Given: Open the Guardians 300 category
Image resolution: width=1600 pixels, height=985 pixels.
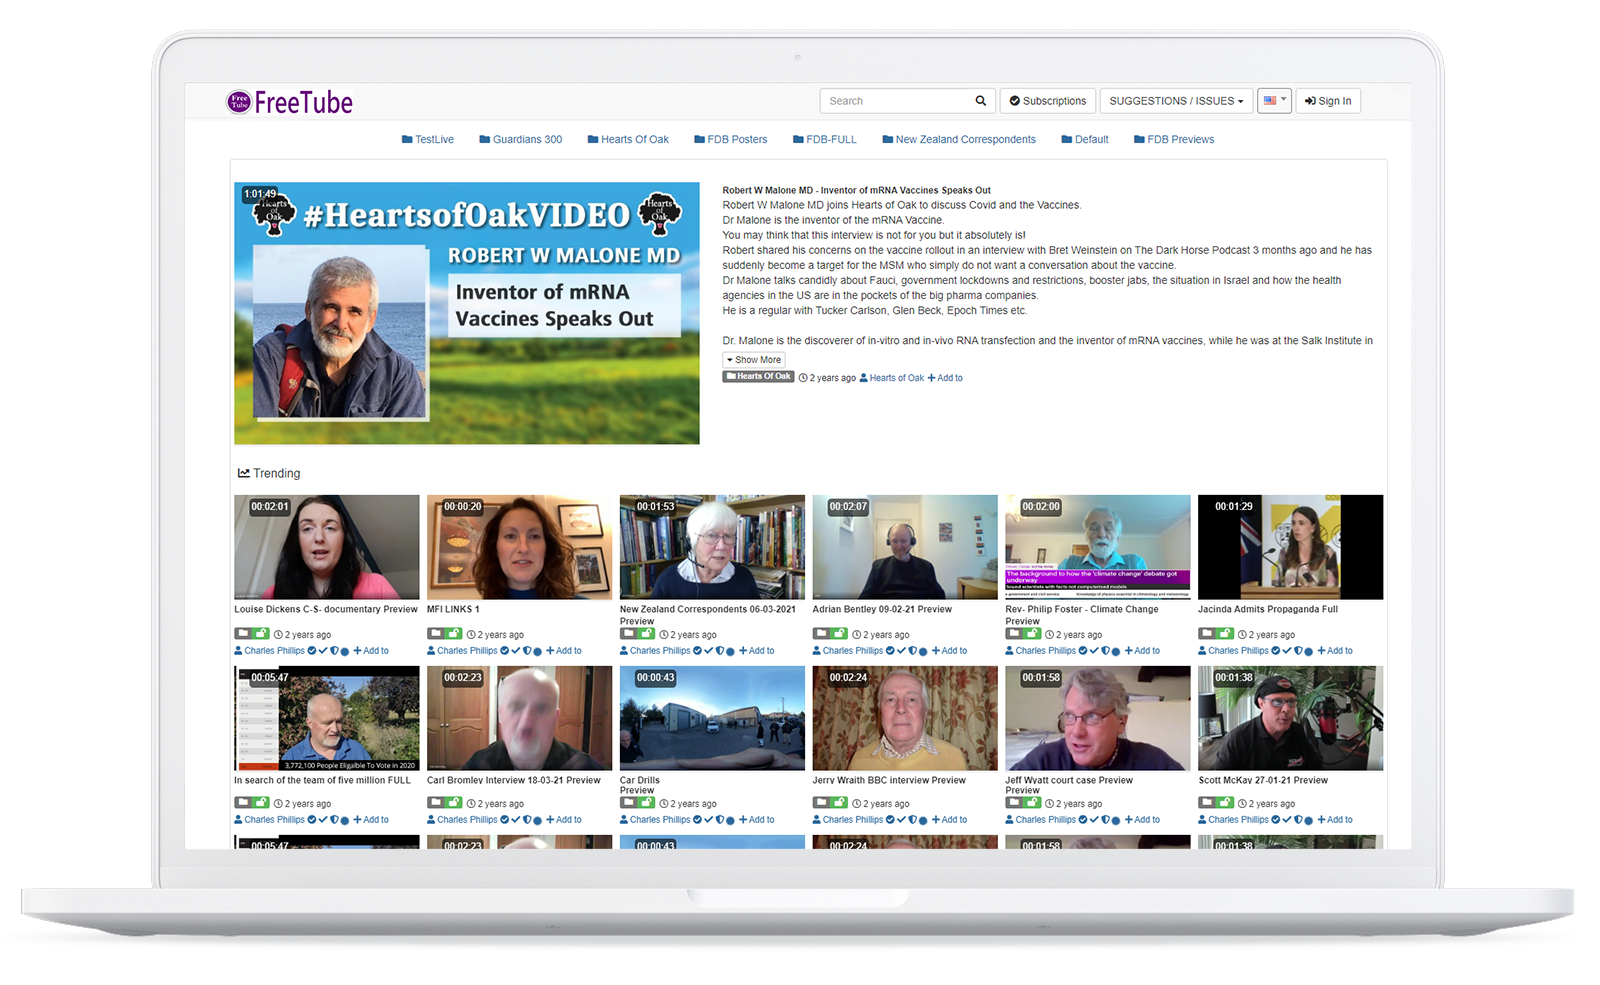Looking at the screenshot, I should click(520, 140).
